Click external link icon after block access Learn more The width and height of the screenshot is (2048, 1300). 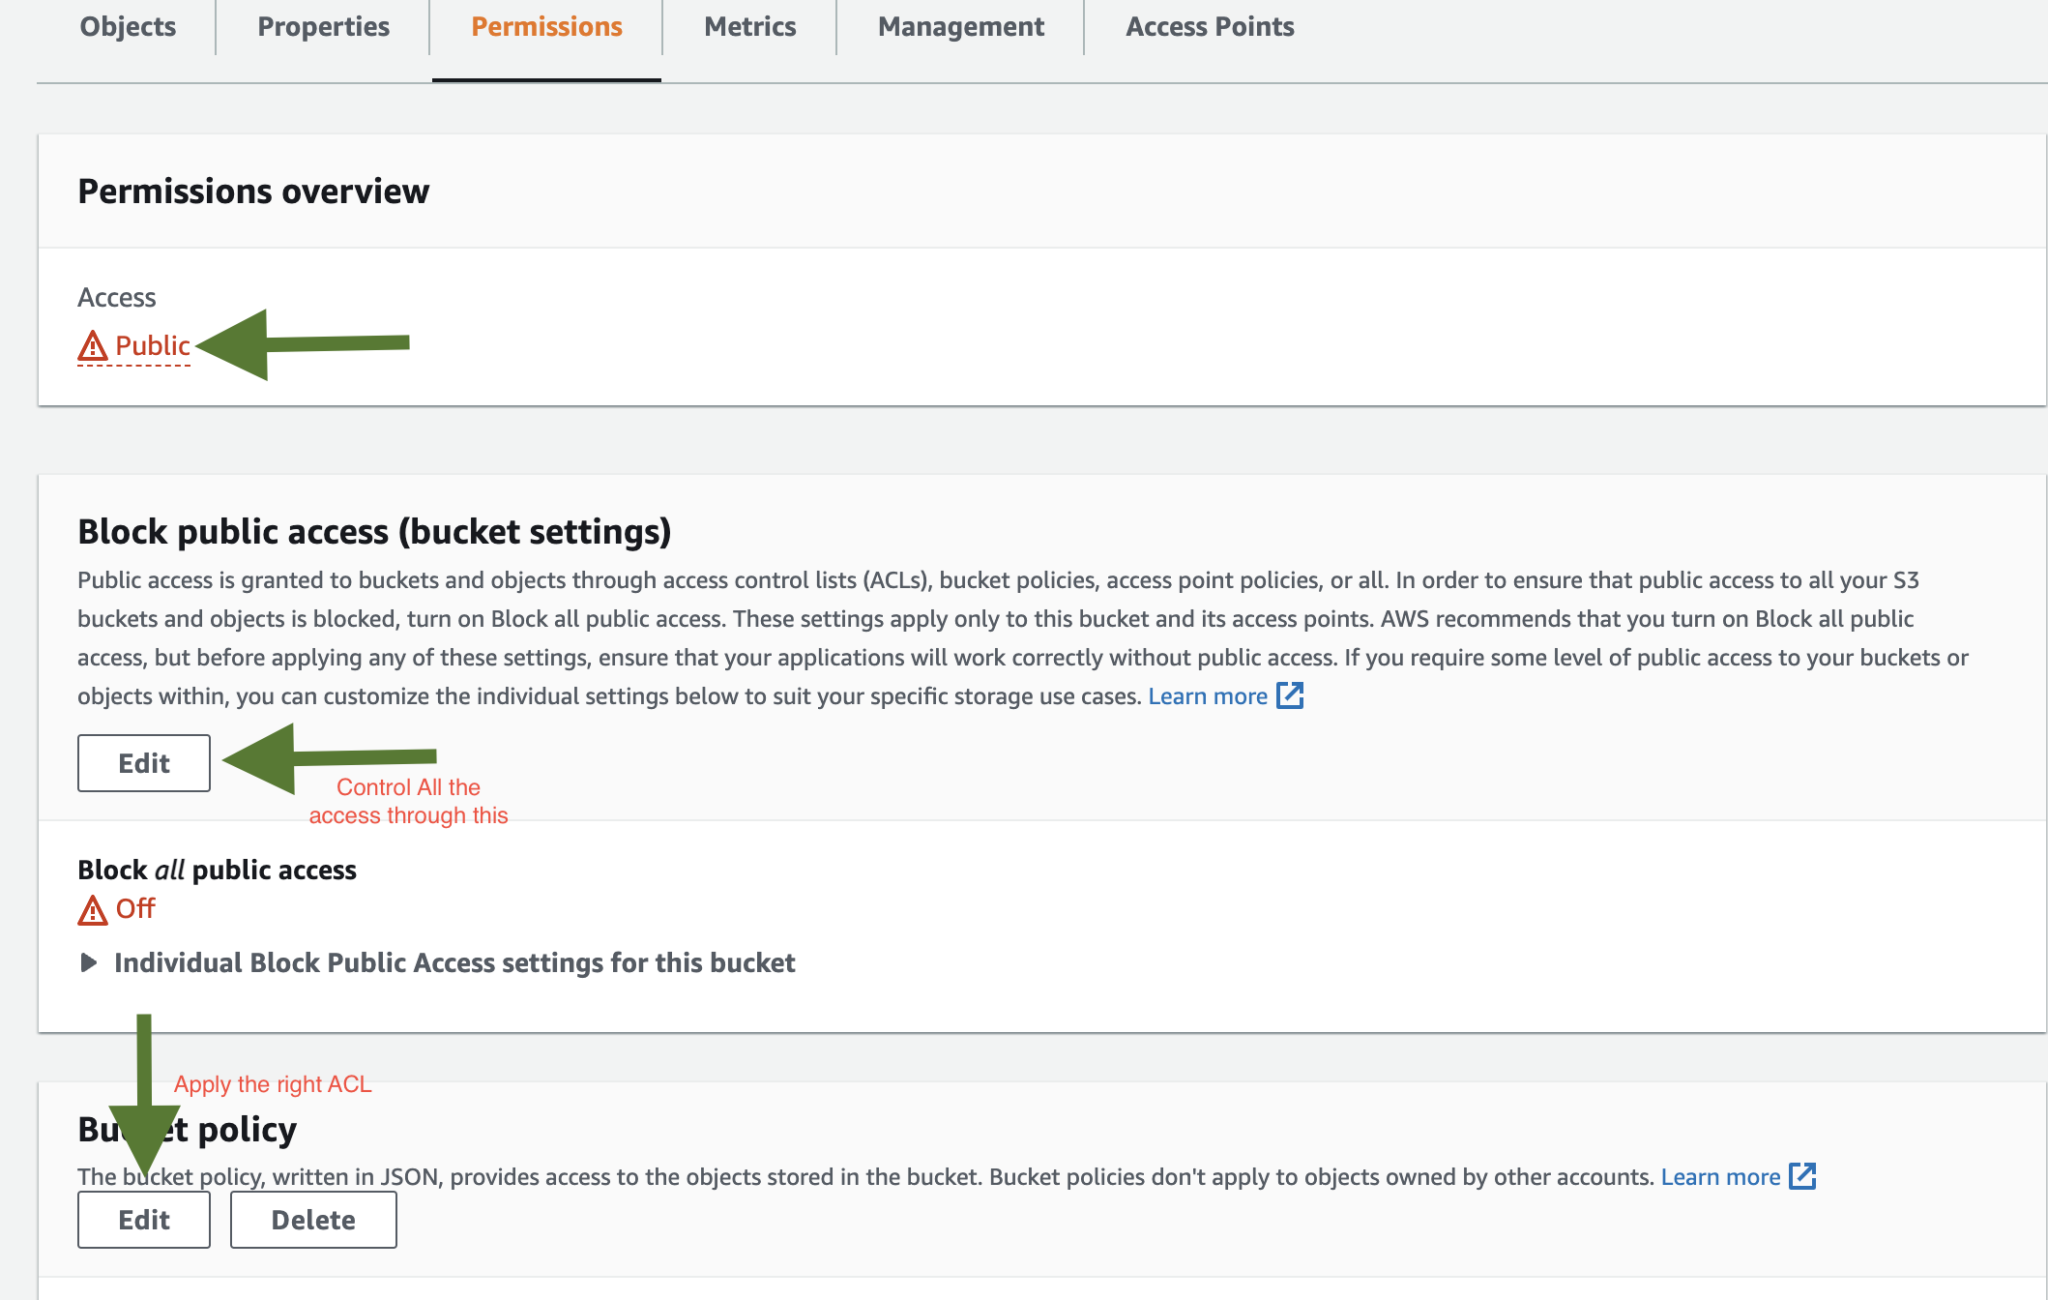[1292, 695]
